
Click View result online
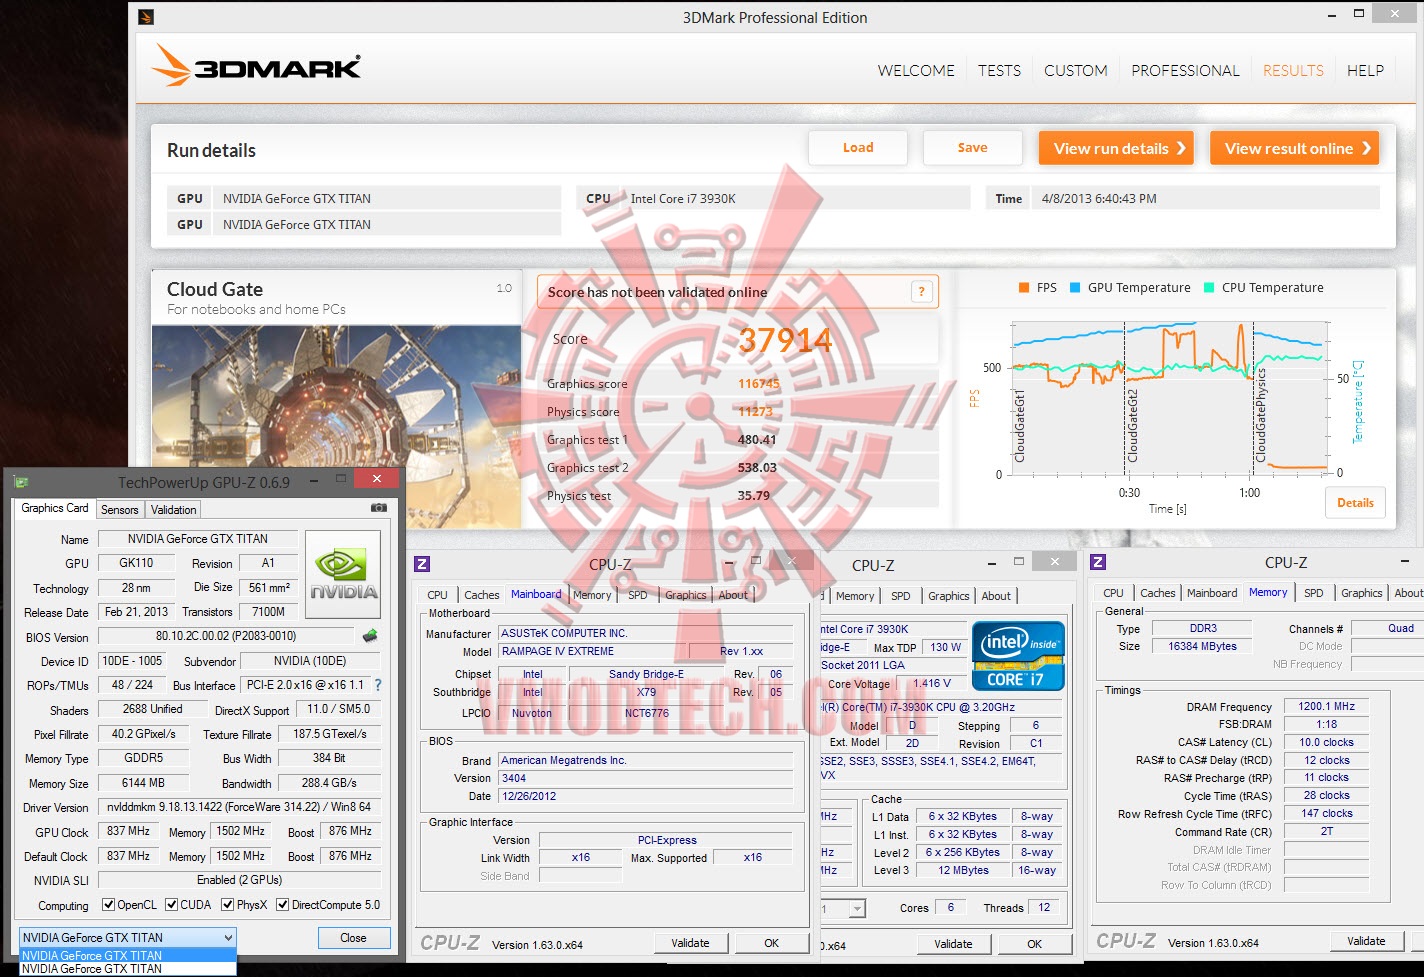[1294, 149]
